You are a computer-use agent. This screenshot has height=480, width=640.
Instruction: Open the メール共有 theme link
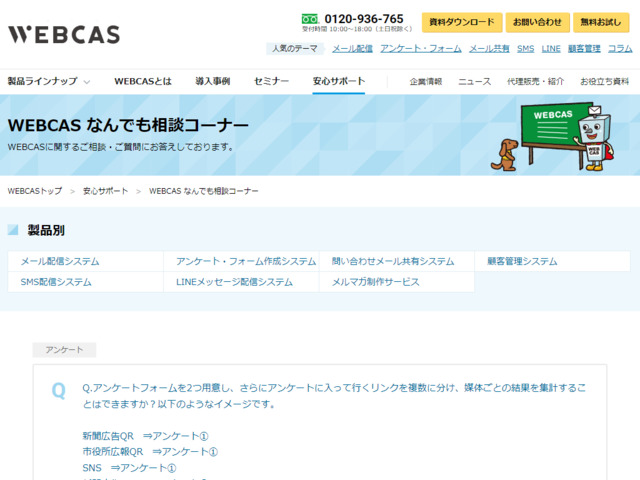(489, 49)
